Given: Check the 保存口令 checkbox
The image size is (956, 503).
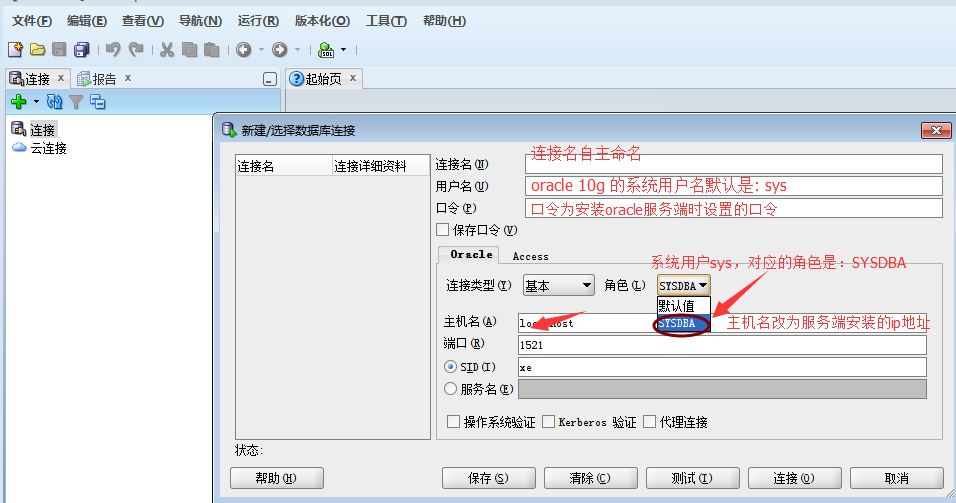Looking at the screenshot, I should point(443,230).
